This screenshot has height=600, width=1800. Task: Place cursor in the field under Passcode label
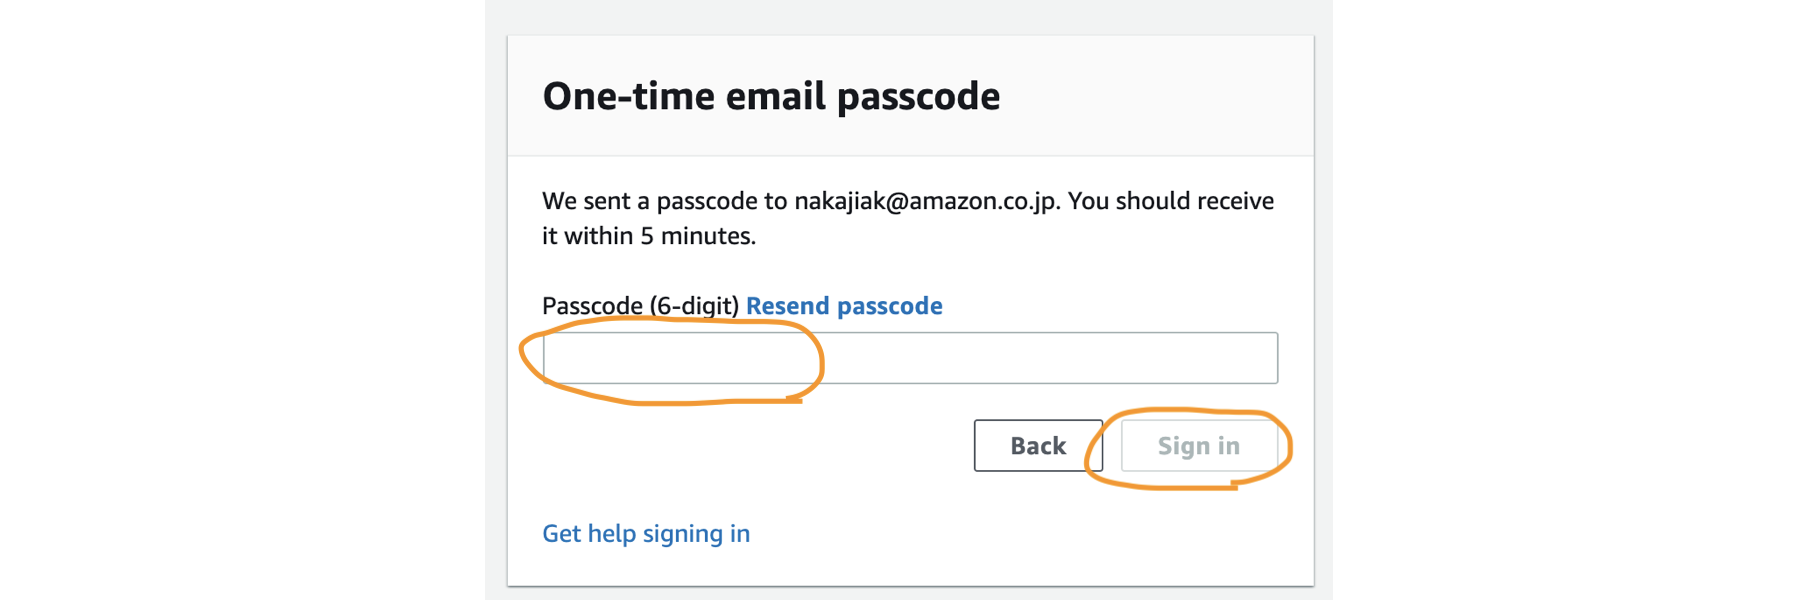[x=910, y=358]
